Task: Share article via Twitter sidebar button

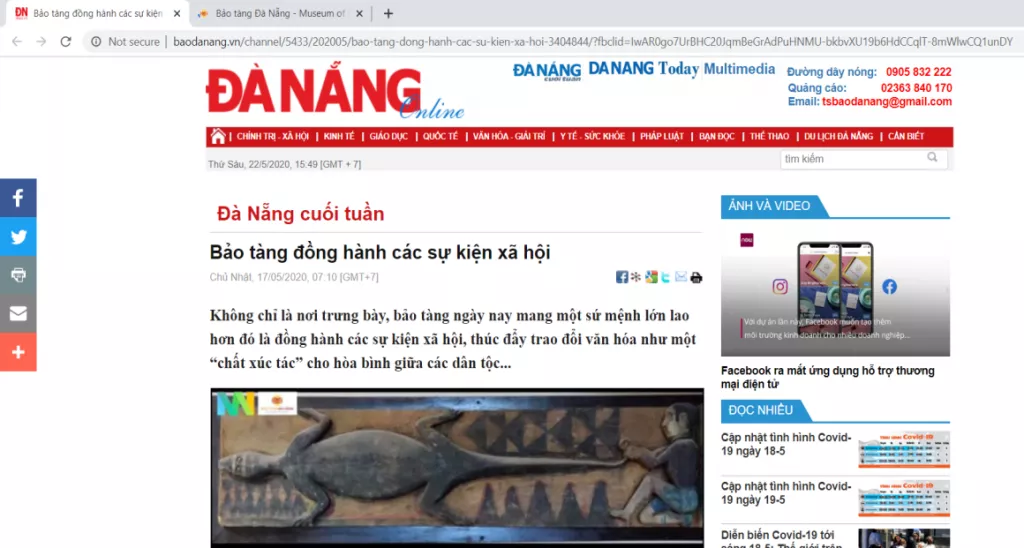Action: tap(18, 236)
